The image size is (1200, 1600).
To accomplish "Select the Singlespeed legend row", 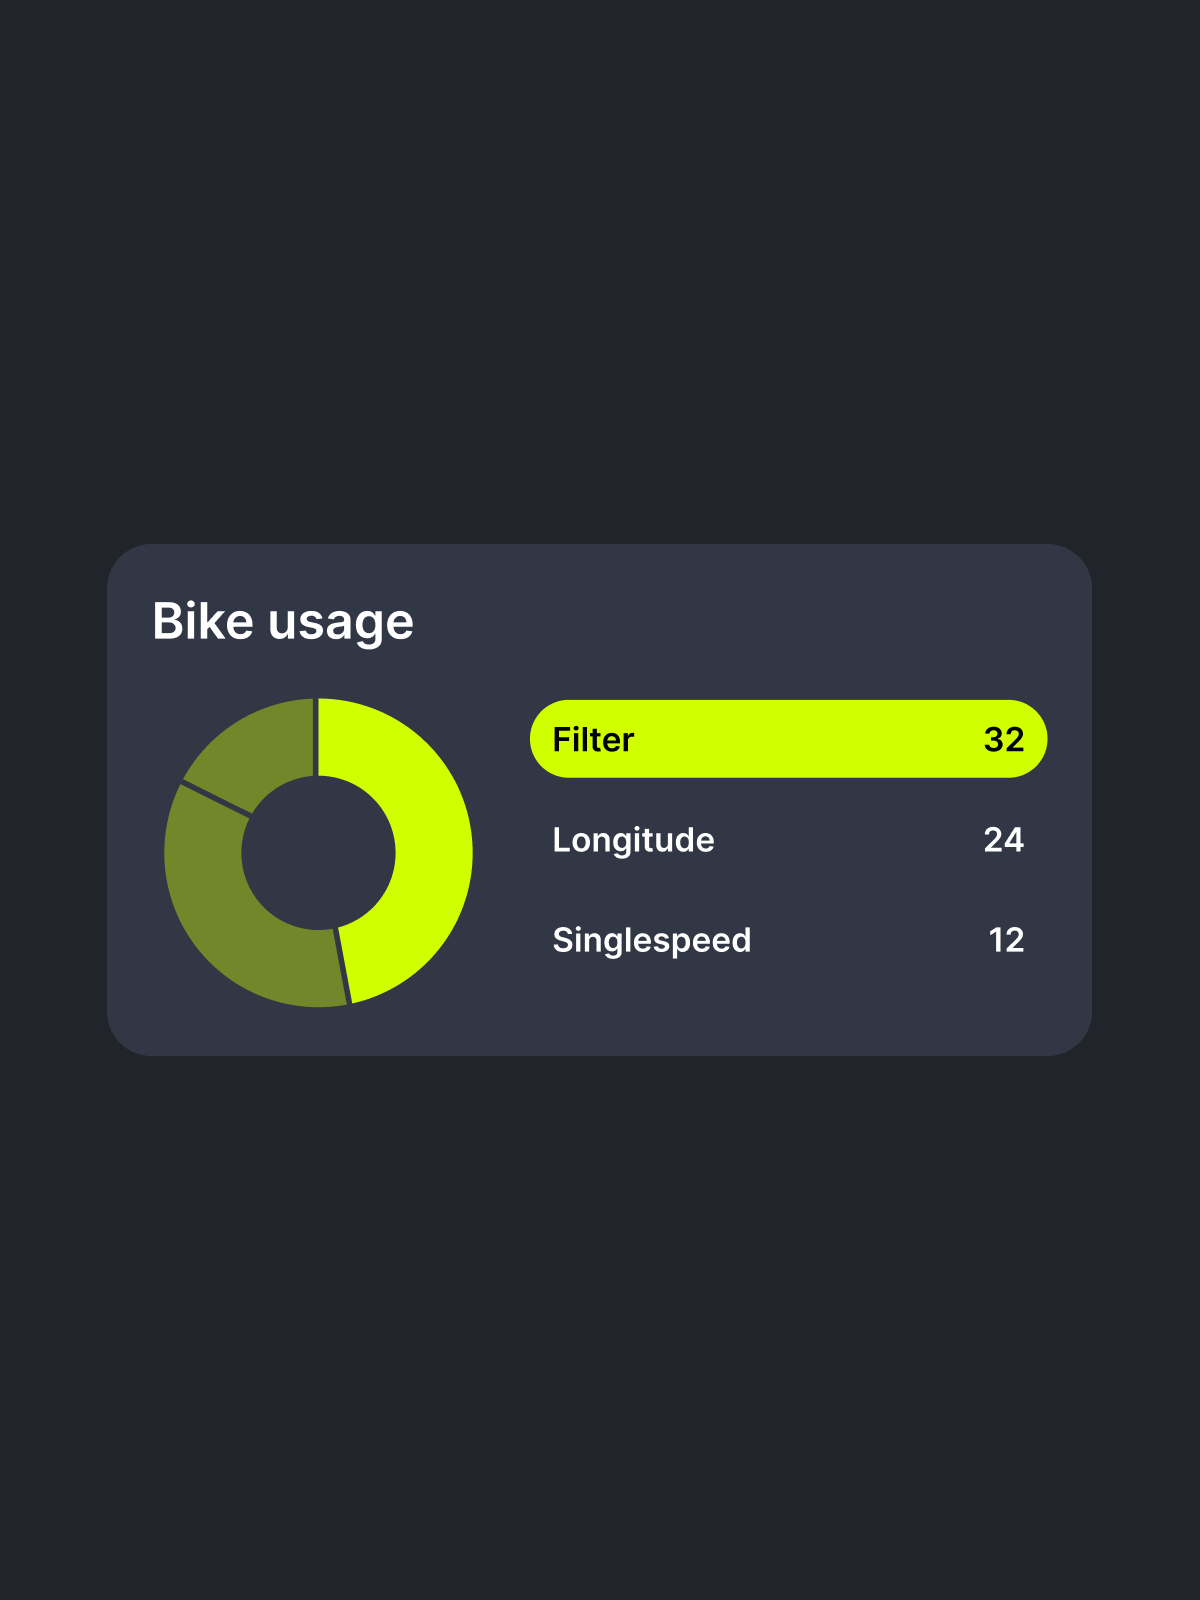I will point(788,939).
